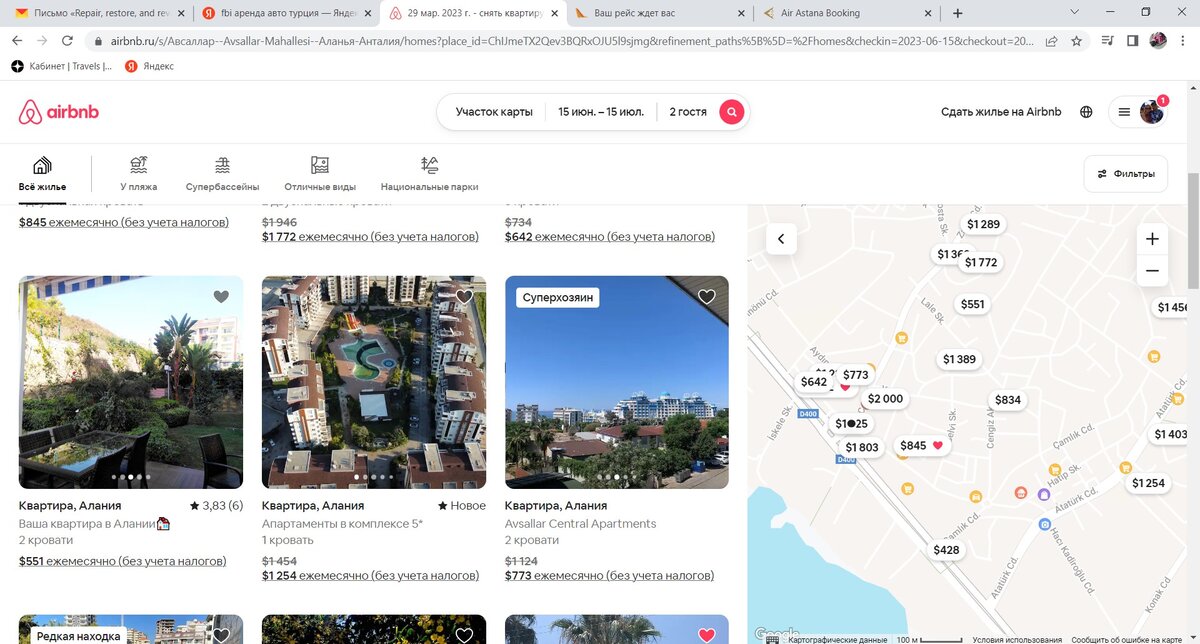Open the Суперхозяин listing photo
This screenshot has width=1200, height=644.
[x=617, y=382]
